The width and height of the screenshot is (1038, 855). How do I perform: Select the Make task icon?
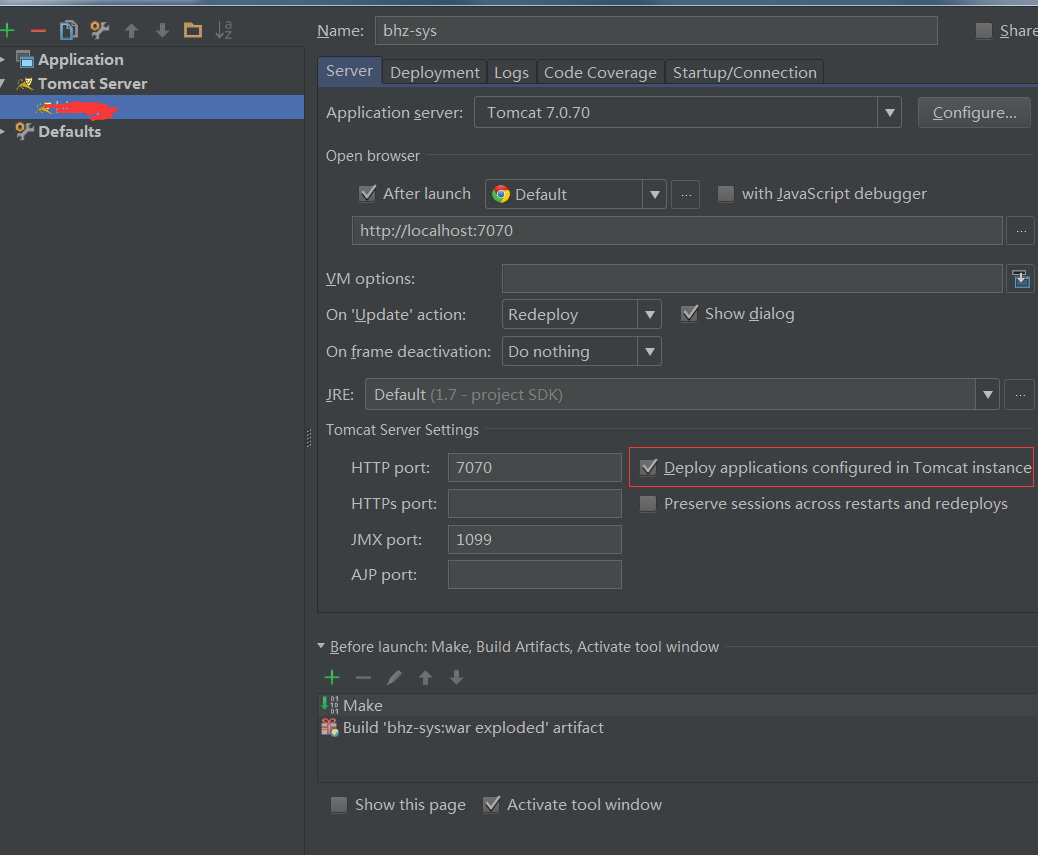(330, 705)
